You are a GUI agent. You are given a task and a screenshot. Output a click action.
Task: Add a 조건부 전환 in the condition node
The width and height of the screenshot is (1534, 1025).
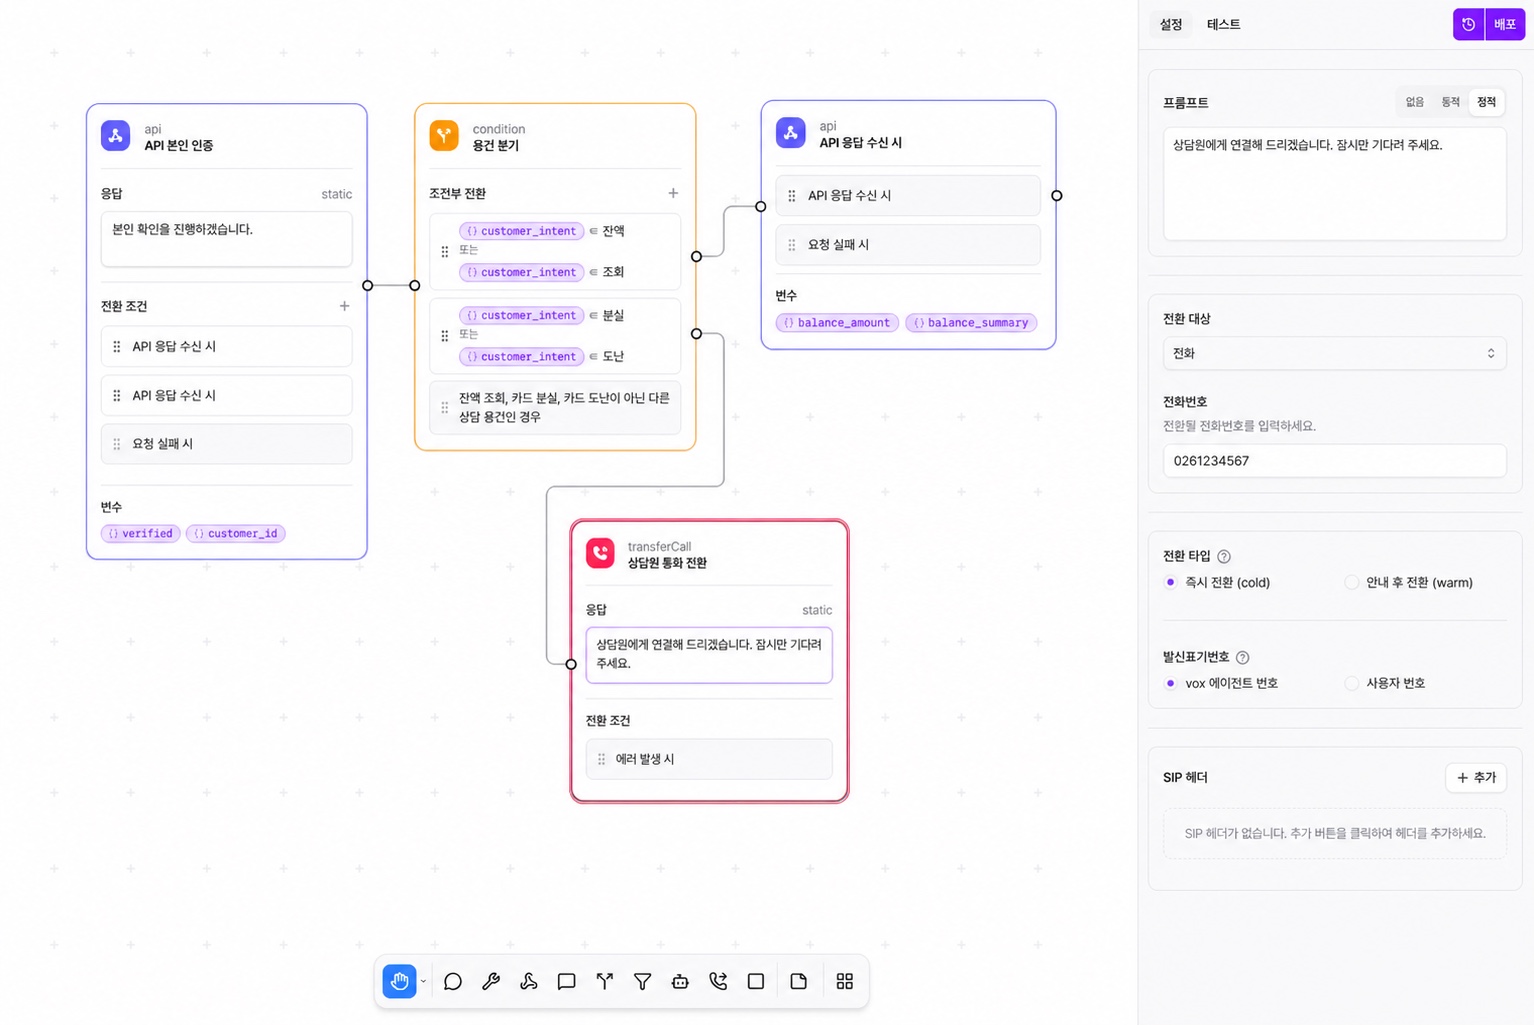[673, 193]
